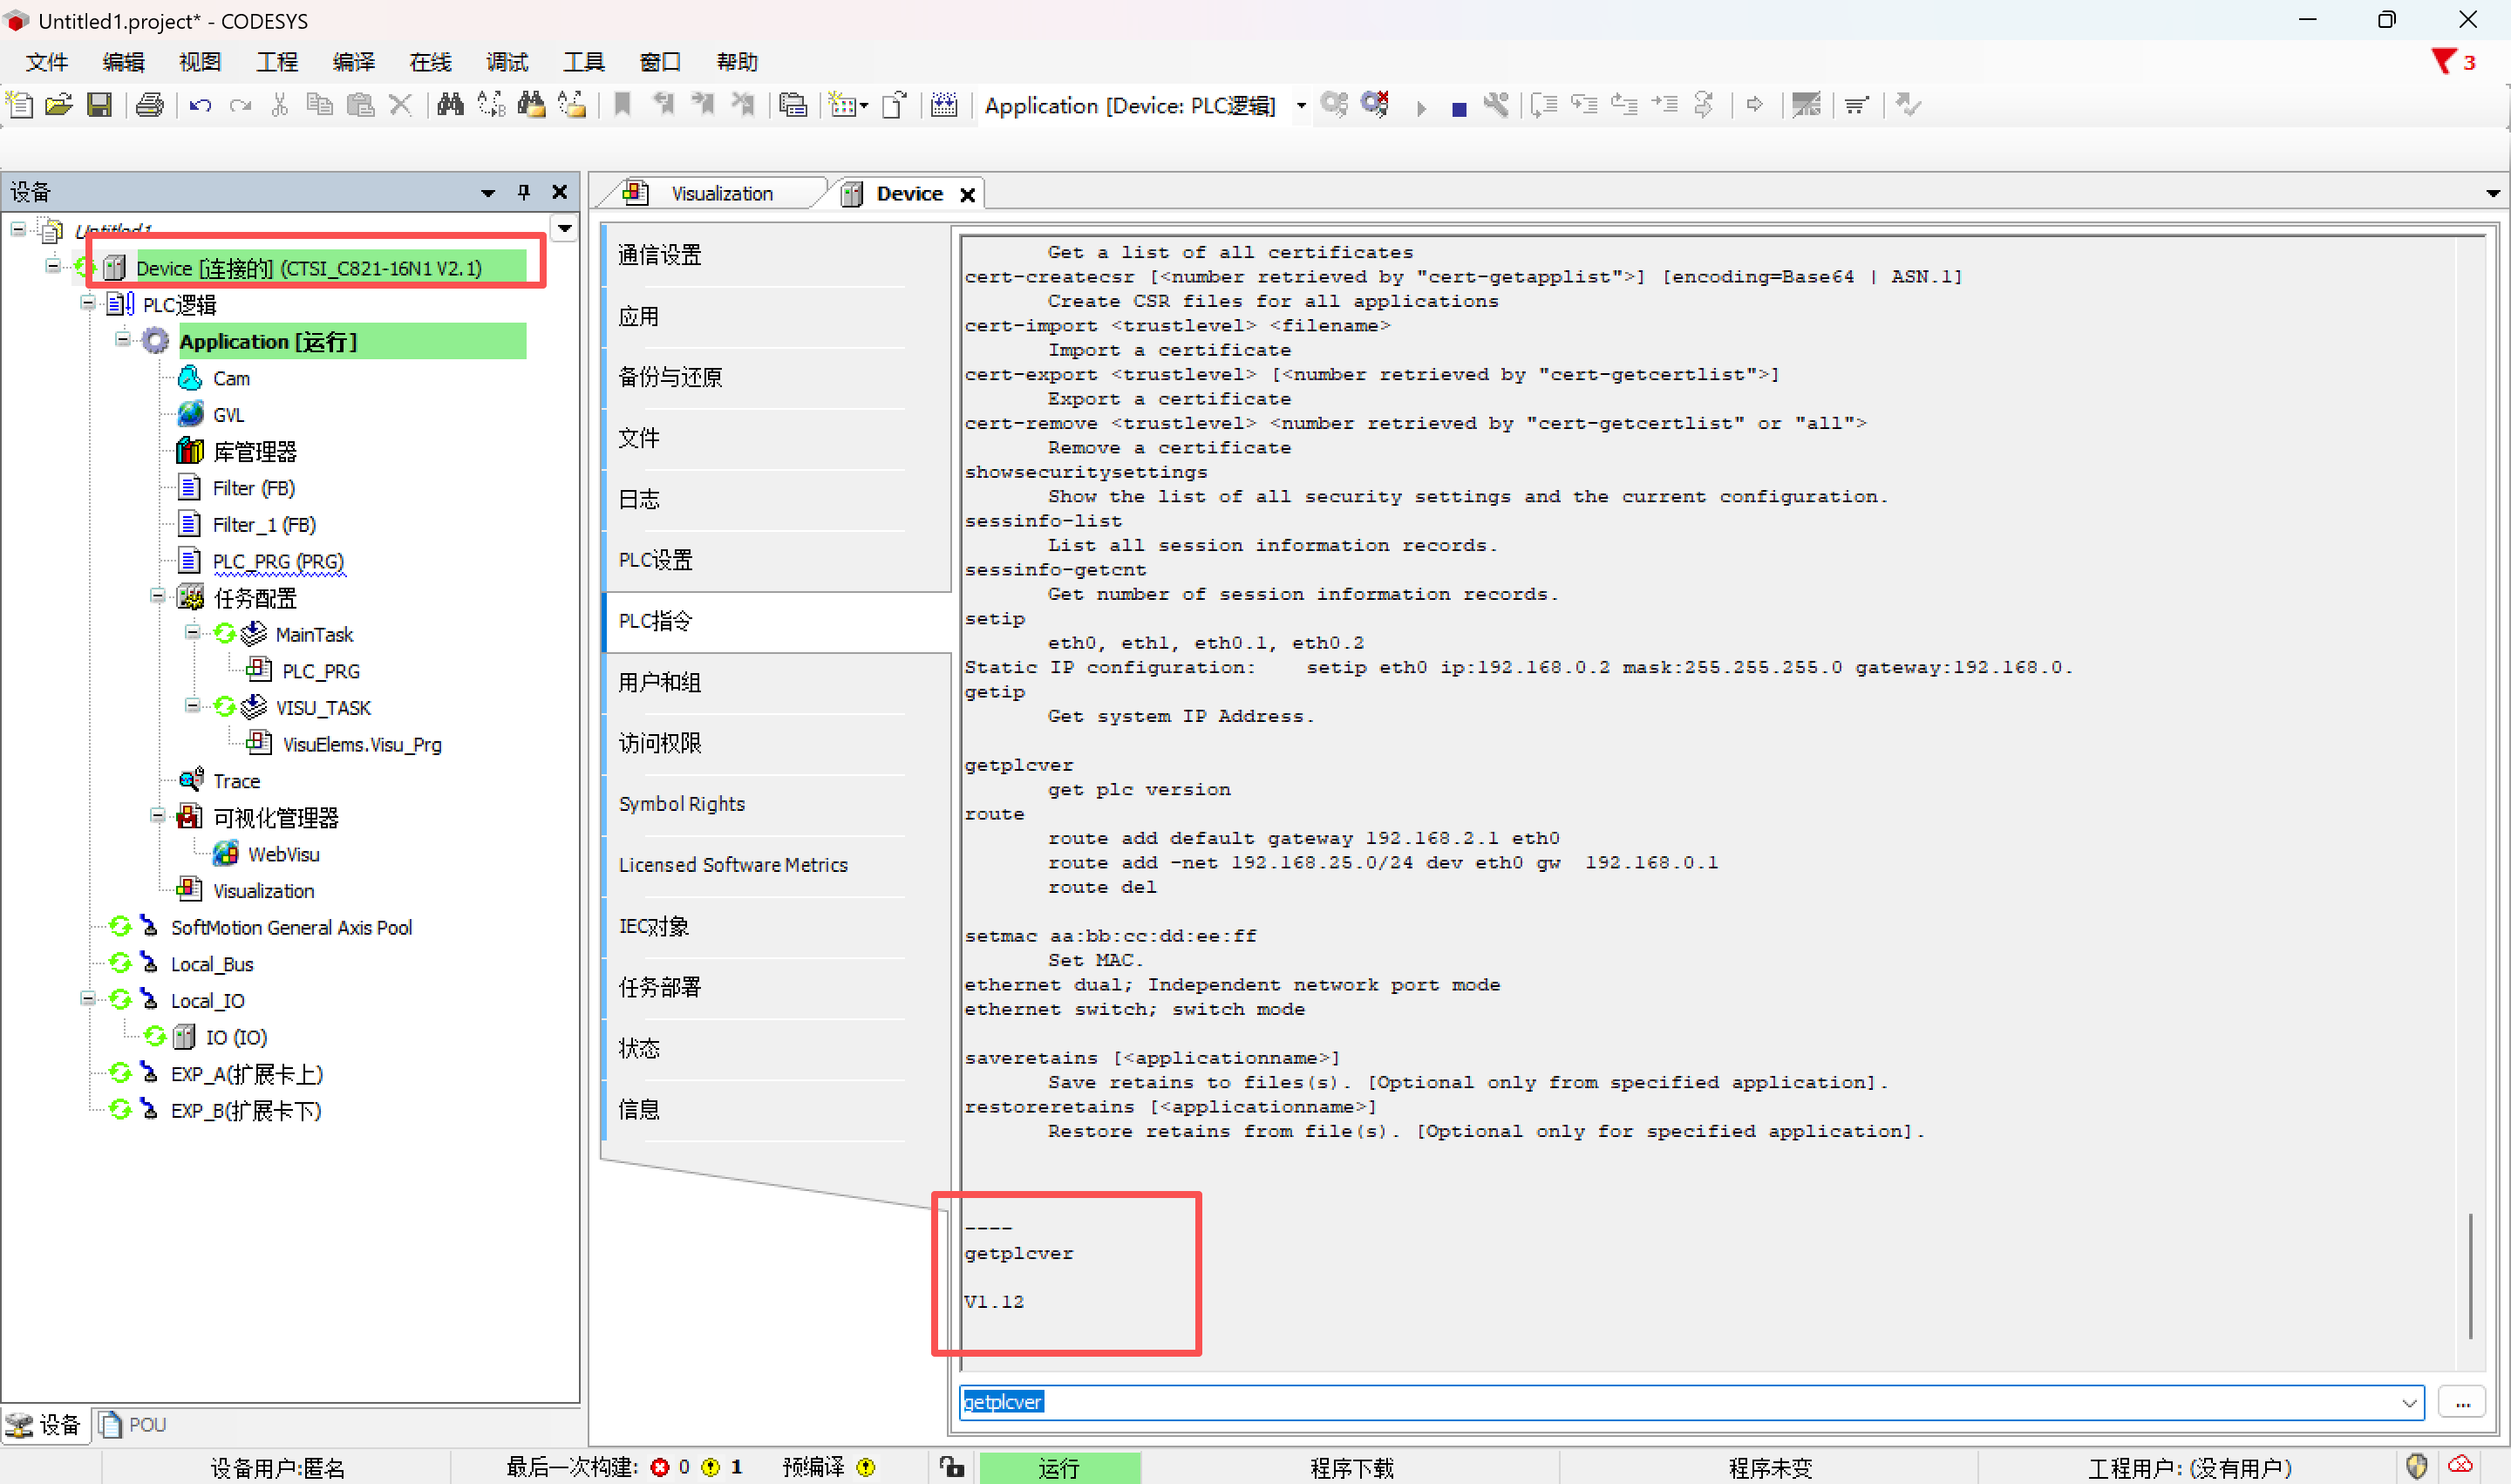Collapse the Application node
This screenshot has height=1484, width=2511.
[122, 340]
